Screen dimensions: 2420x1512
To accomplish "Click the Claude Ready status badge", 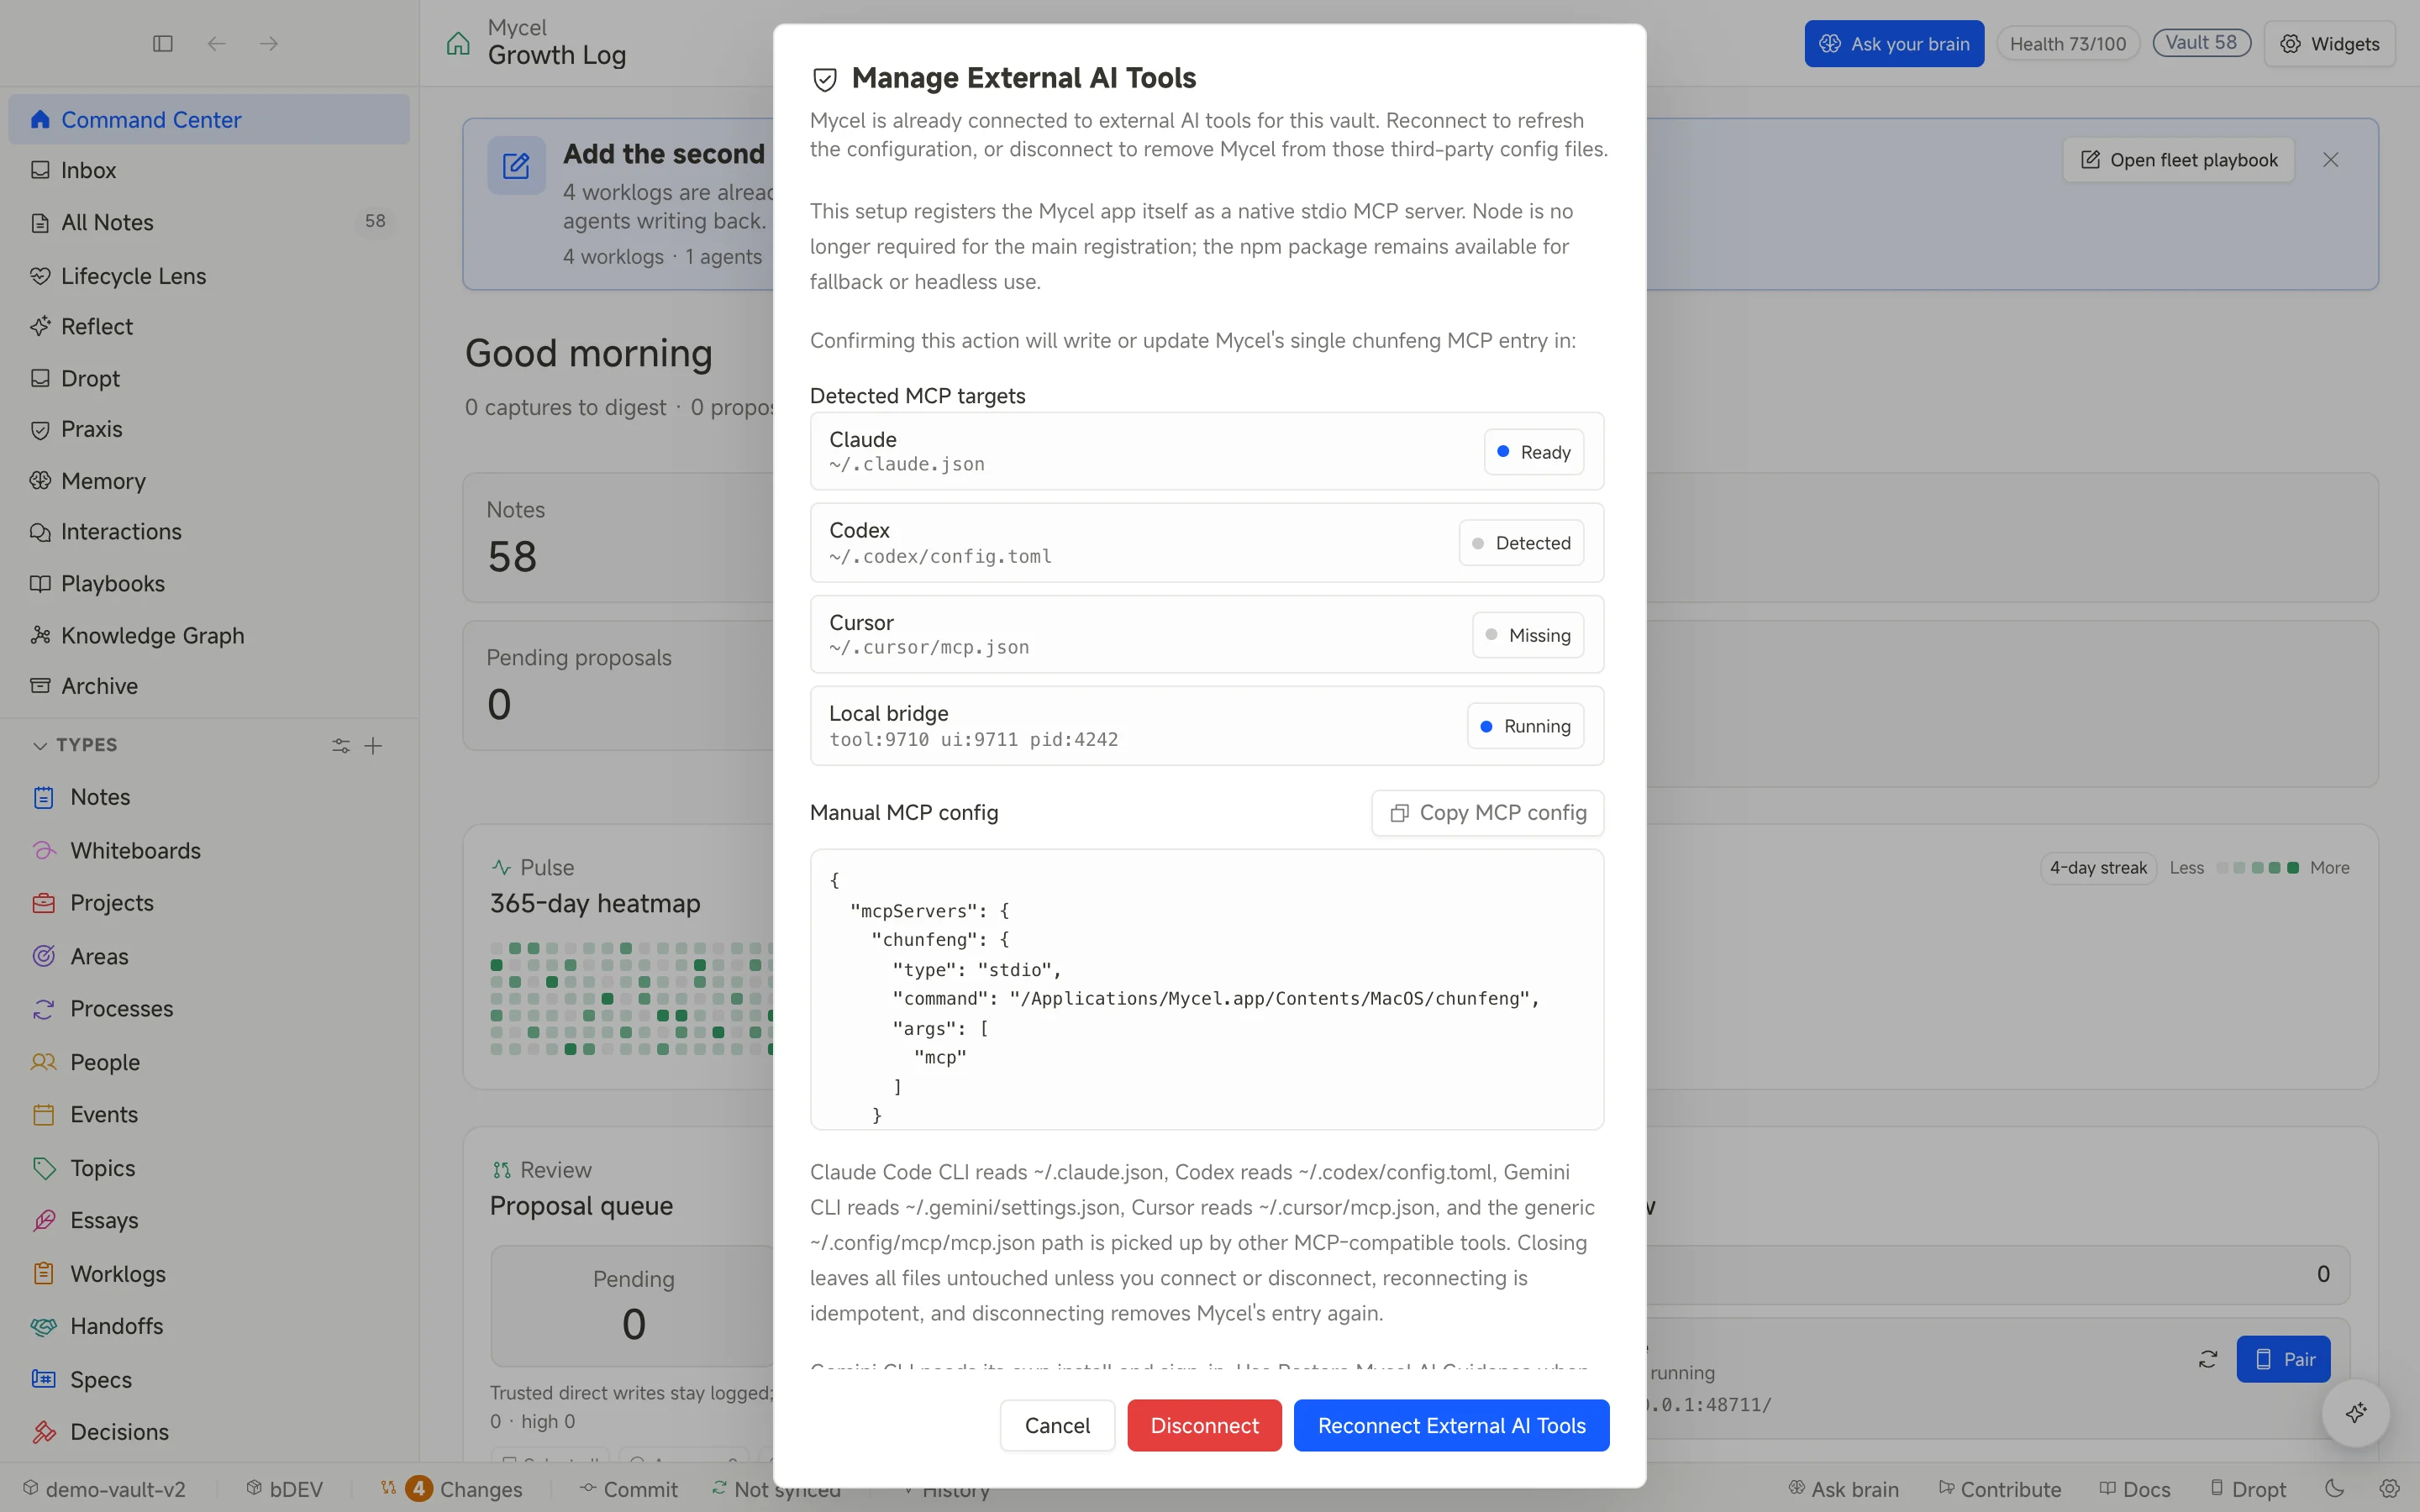I will pos(1534,452).
